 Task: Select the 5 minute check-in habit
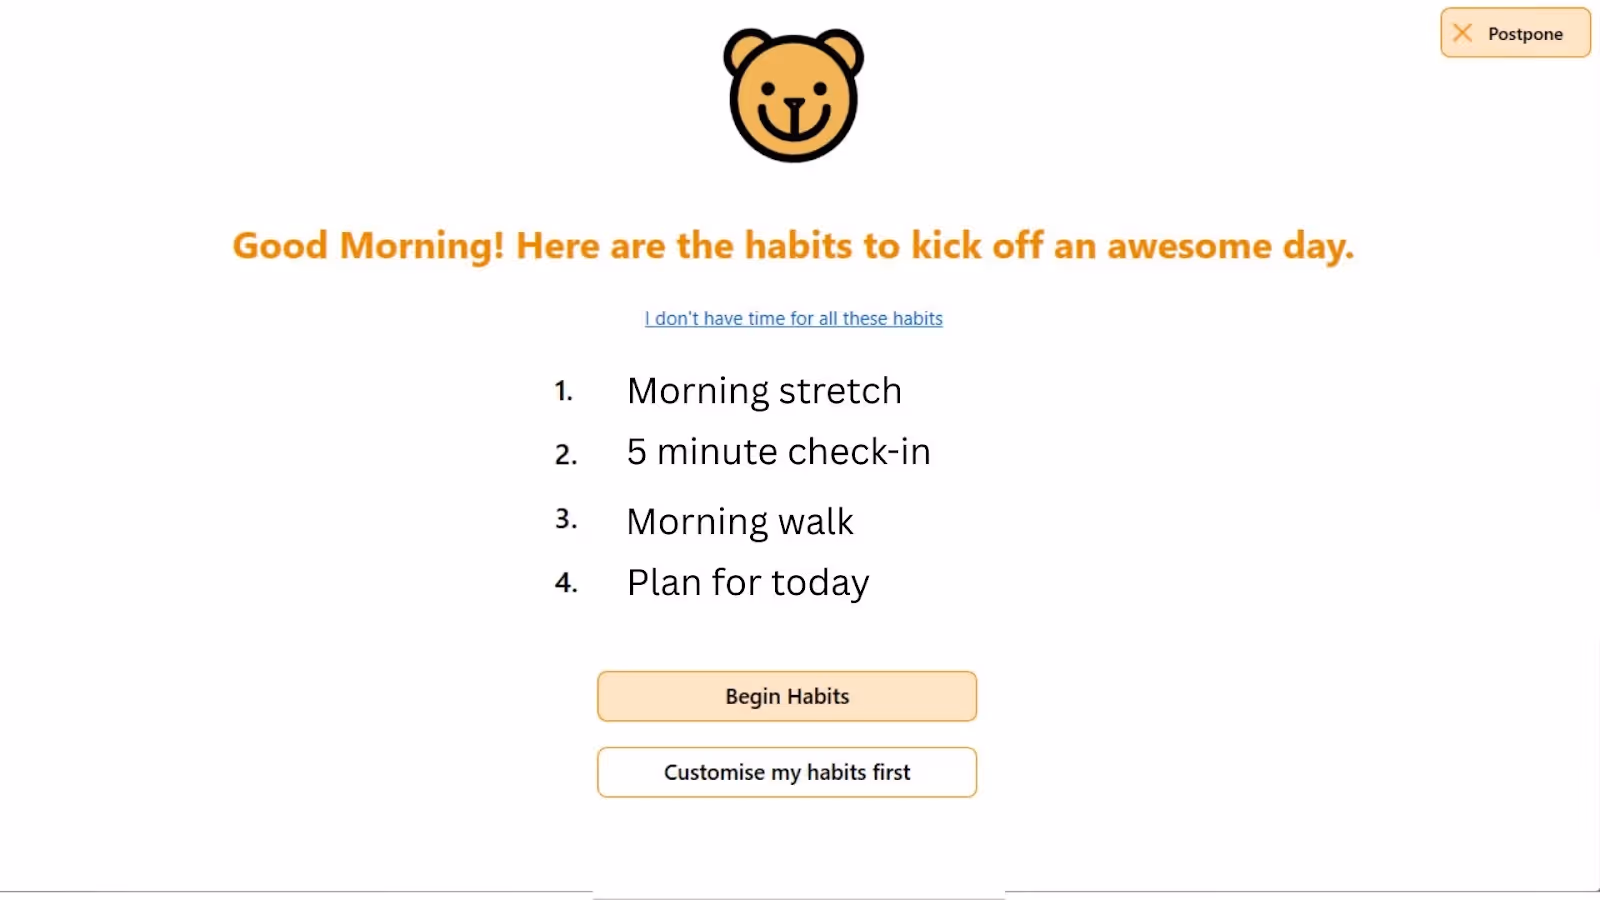tap(779, 452)
